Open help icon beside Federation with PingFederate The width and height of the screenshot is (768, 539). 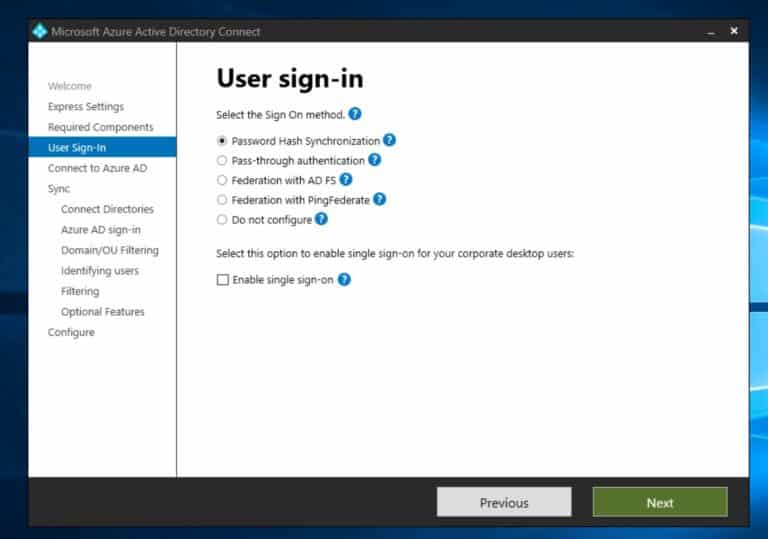click(x=379, y=199)
